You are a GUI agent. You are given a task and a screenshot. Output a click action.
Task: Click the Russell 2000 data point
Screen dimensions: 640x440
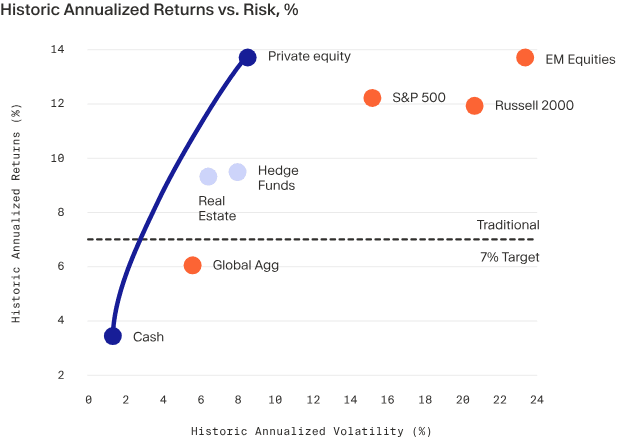coord(474,105)
